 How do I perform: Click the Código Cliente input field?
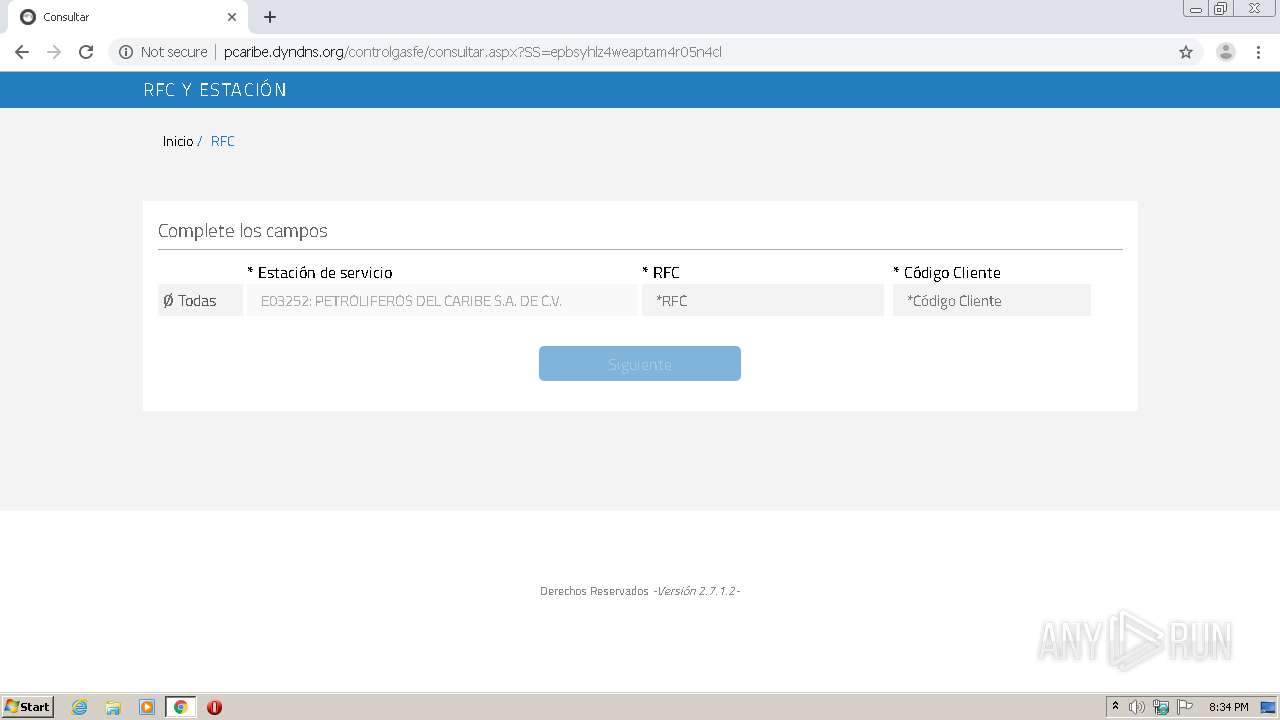[992, 300]
